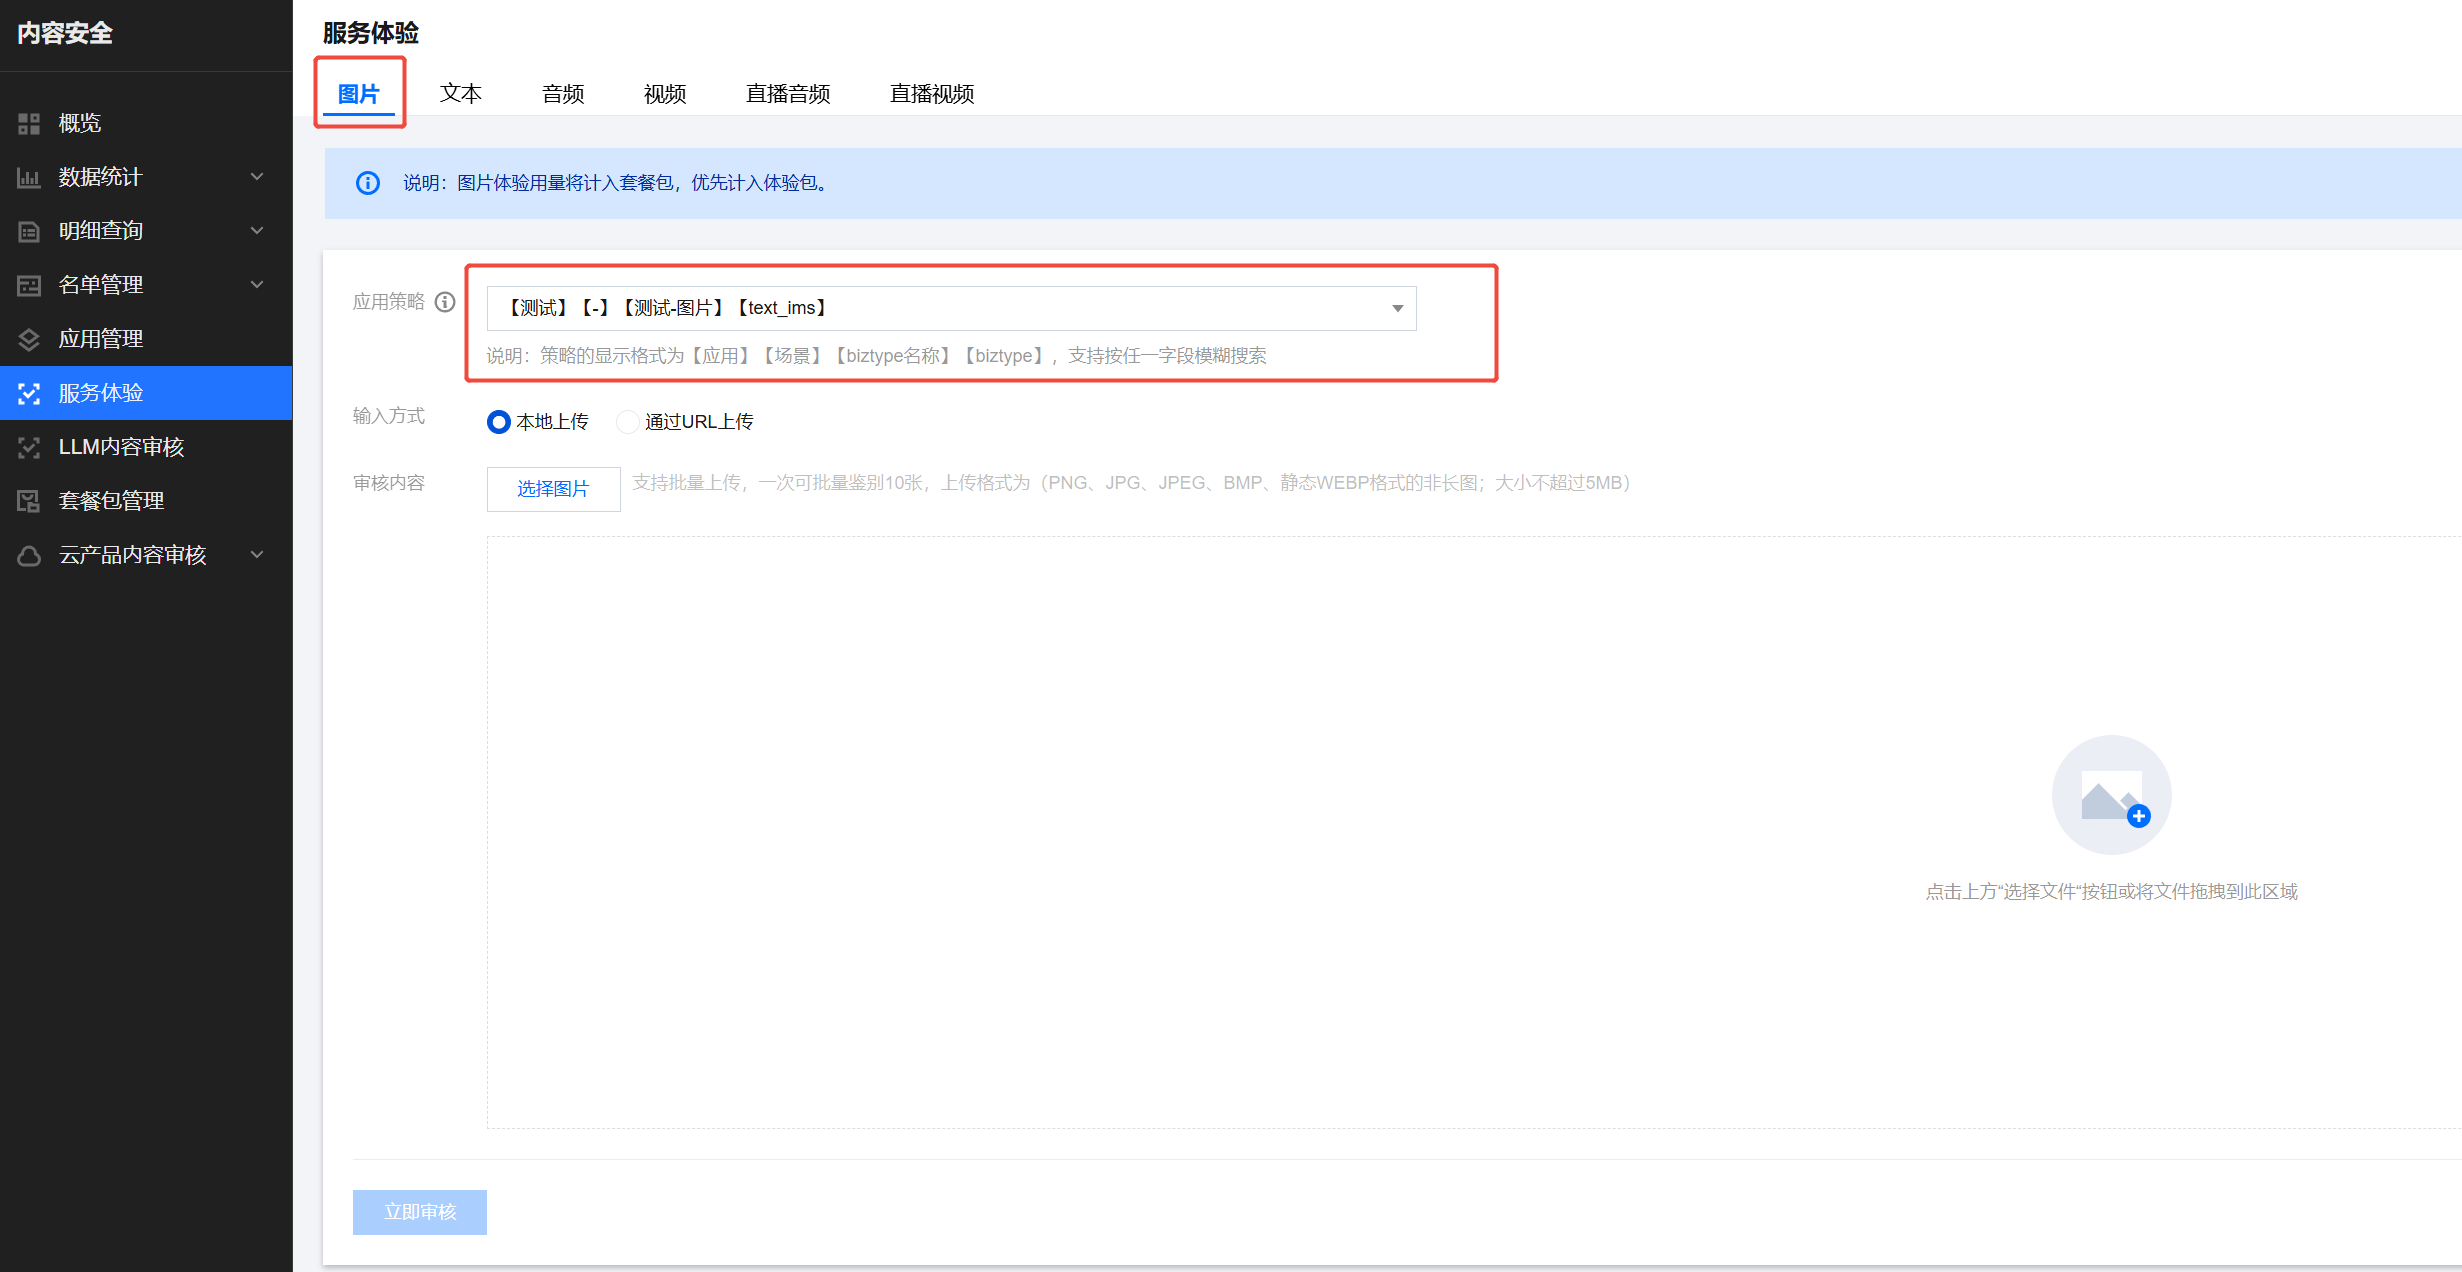Click the 应用策略 info tooltip icon
Screen dimensions: 2462x1272
(x=445, y=302)
